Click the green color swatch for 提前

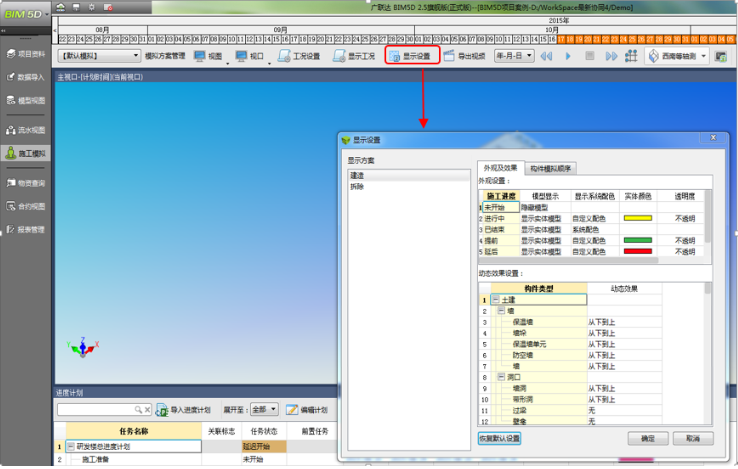pos(638,240)
